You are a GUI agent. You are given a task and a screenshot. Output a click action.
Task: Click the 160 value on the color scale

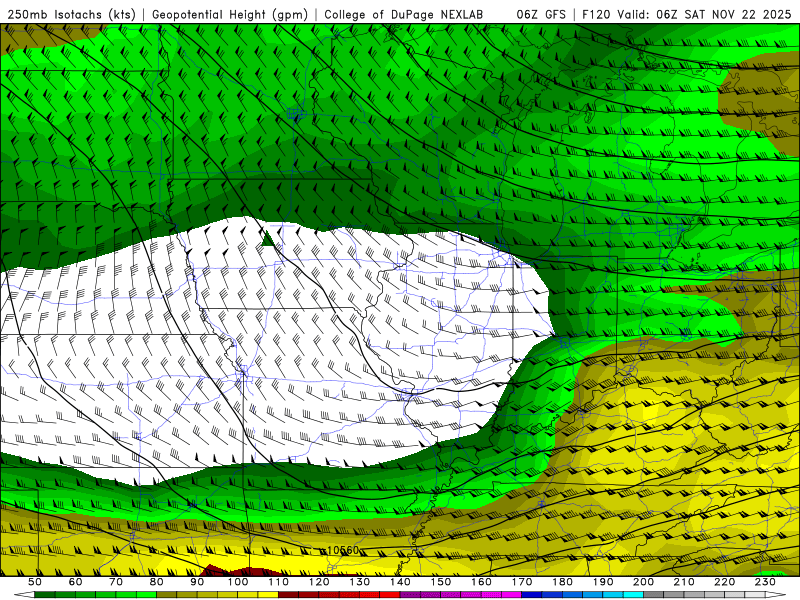pos(481,582)
